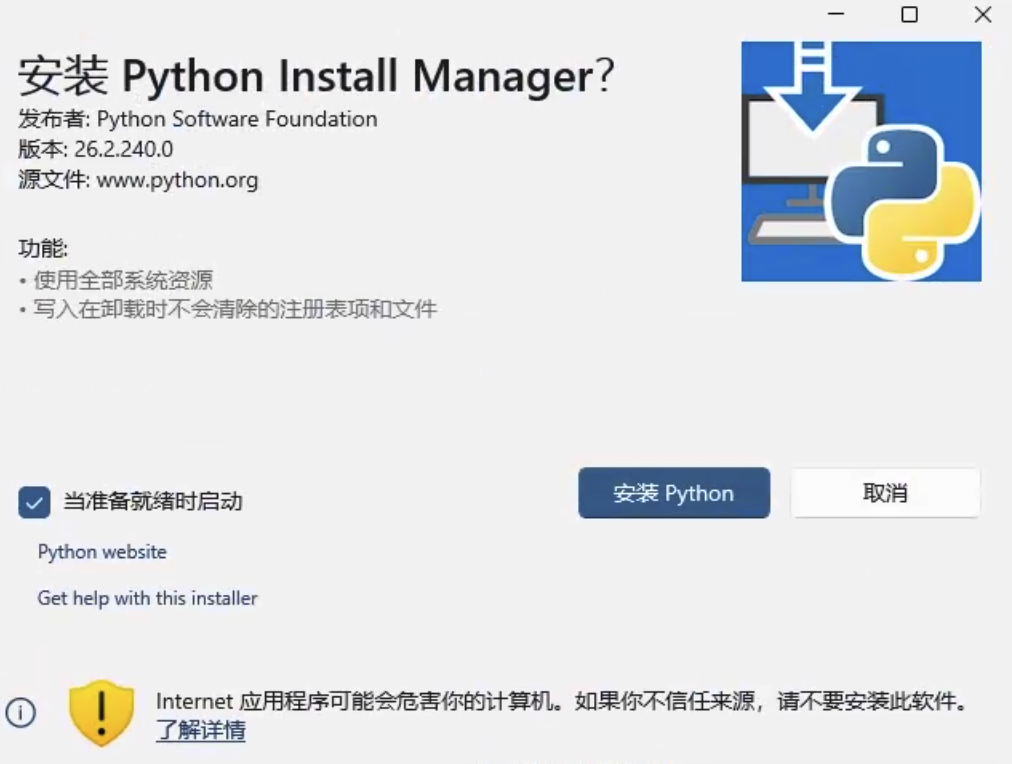
Task: Click the 功能: heading
Action: point(43,248)
